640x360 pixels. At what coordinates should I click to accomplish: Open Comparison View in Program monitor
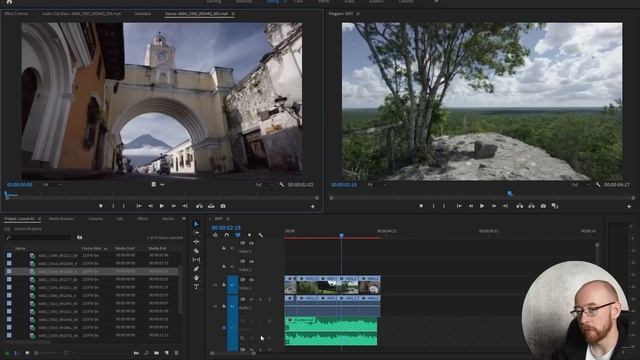pyautogui.click(x=555, y=206)
